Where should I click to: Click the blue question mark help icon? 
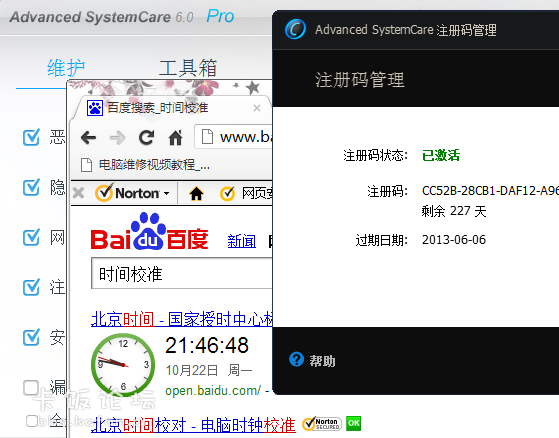pyautogui.click(x=297, y=359)
